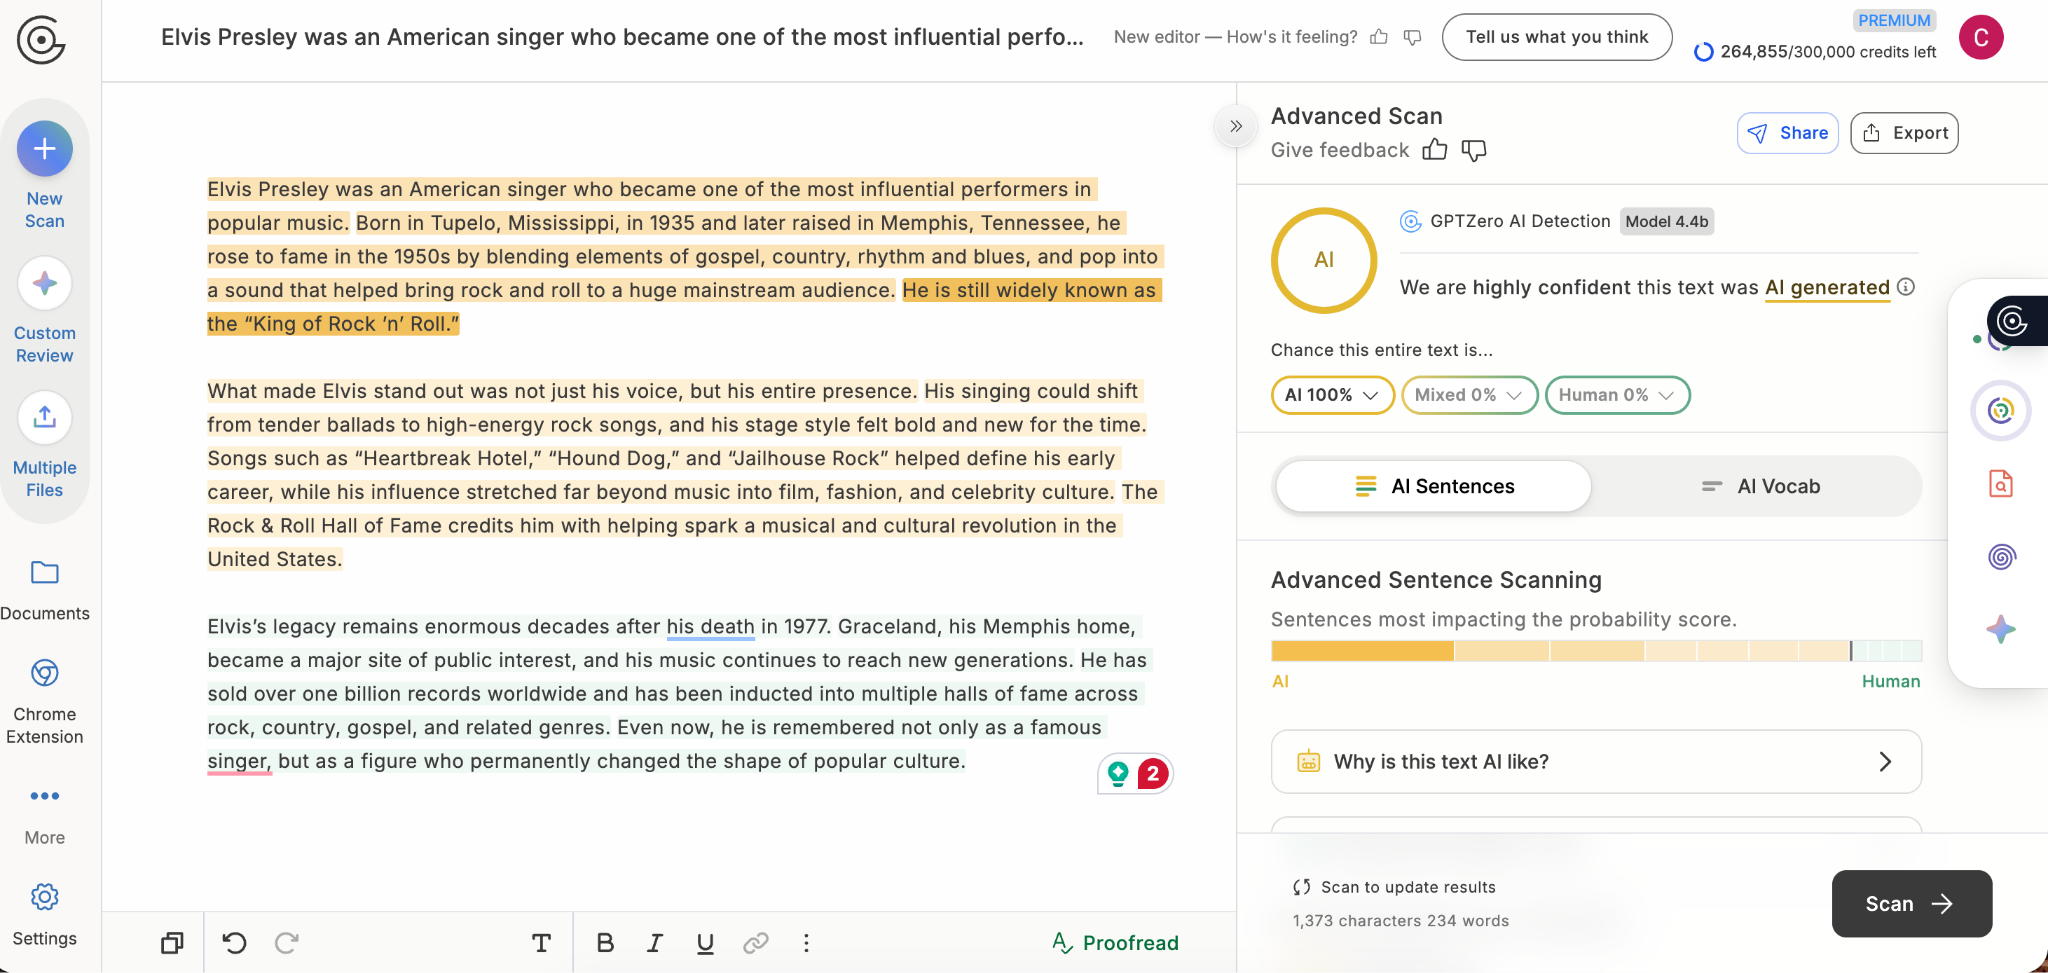Toggle underline formatting in the editor
2048x973 pixels.
[x=704, y=941]
